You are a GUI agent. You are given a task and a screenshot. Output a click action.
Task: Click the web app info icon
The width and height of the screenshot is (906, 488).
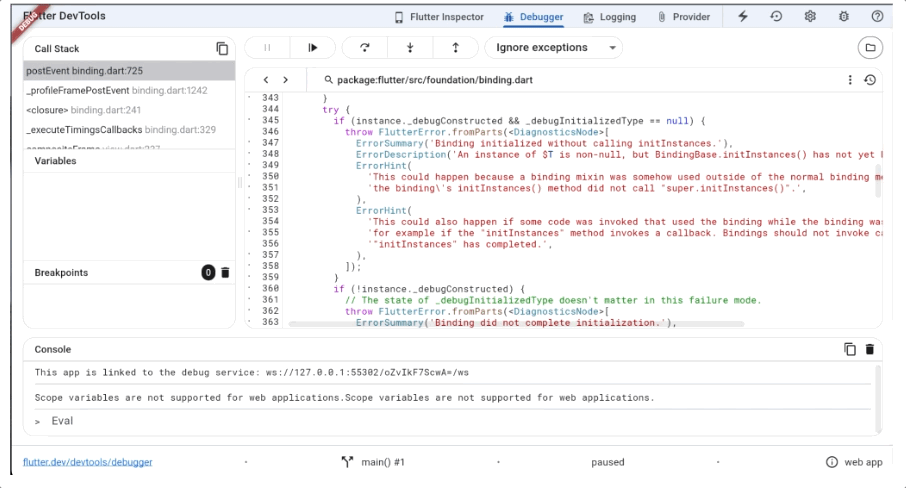(x=831, y=462)
